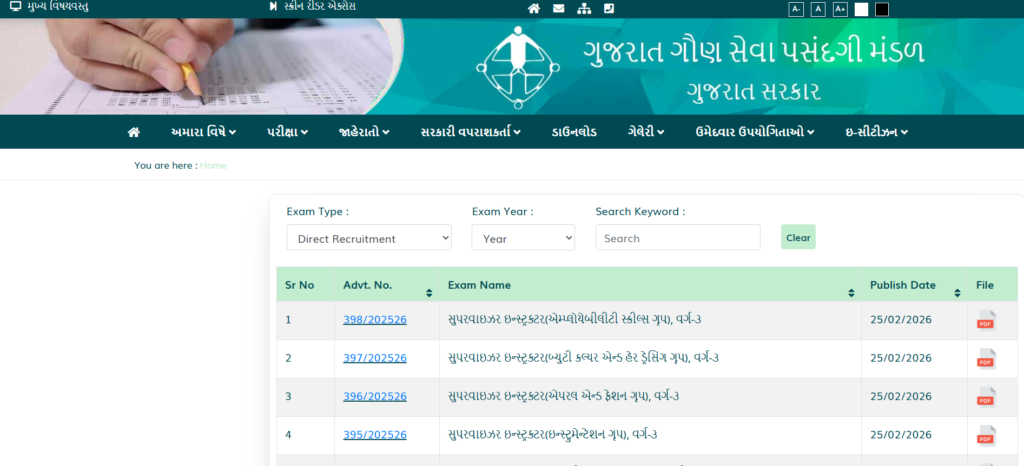Click the home icon in main navigation
The image size is (1024, 466).
134,132
